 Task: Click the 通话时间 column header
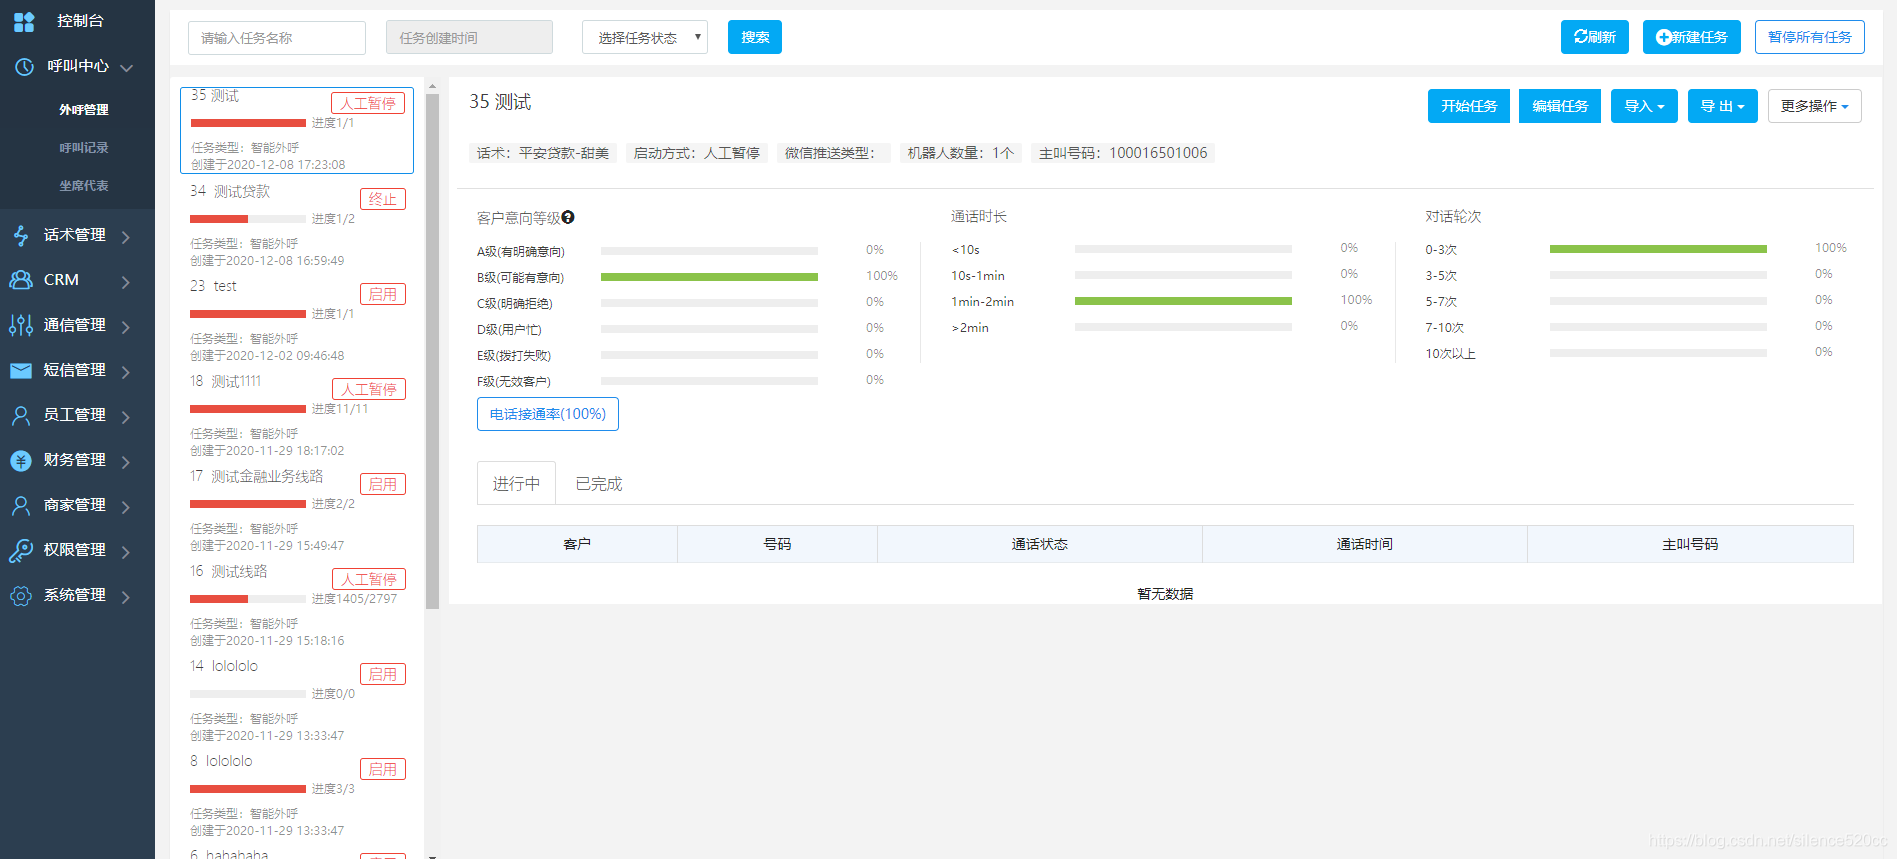click(x=1365, y=544)
